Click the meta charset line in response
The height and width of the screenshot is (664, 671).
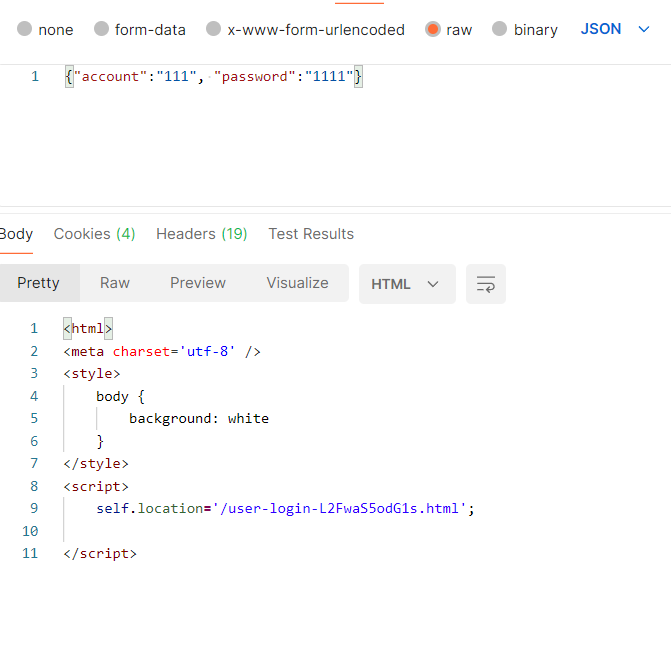pyautogui.click(x=162, y=351)
